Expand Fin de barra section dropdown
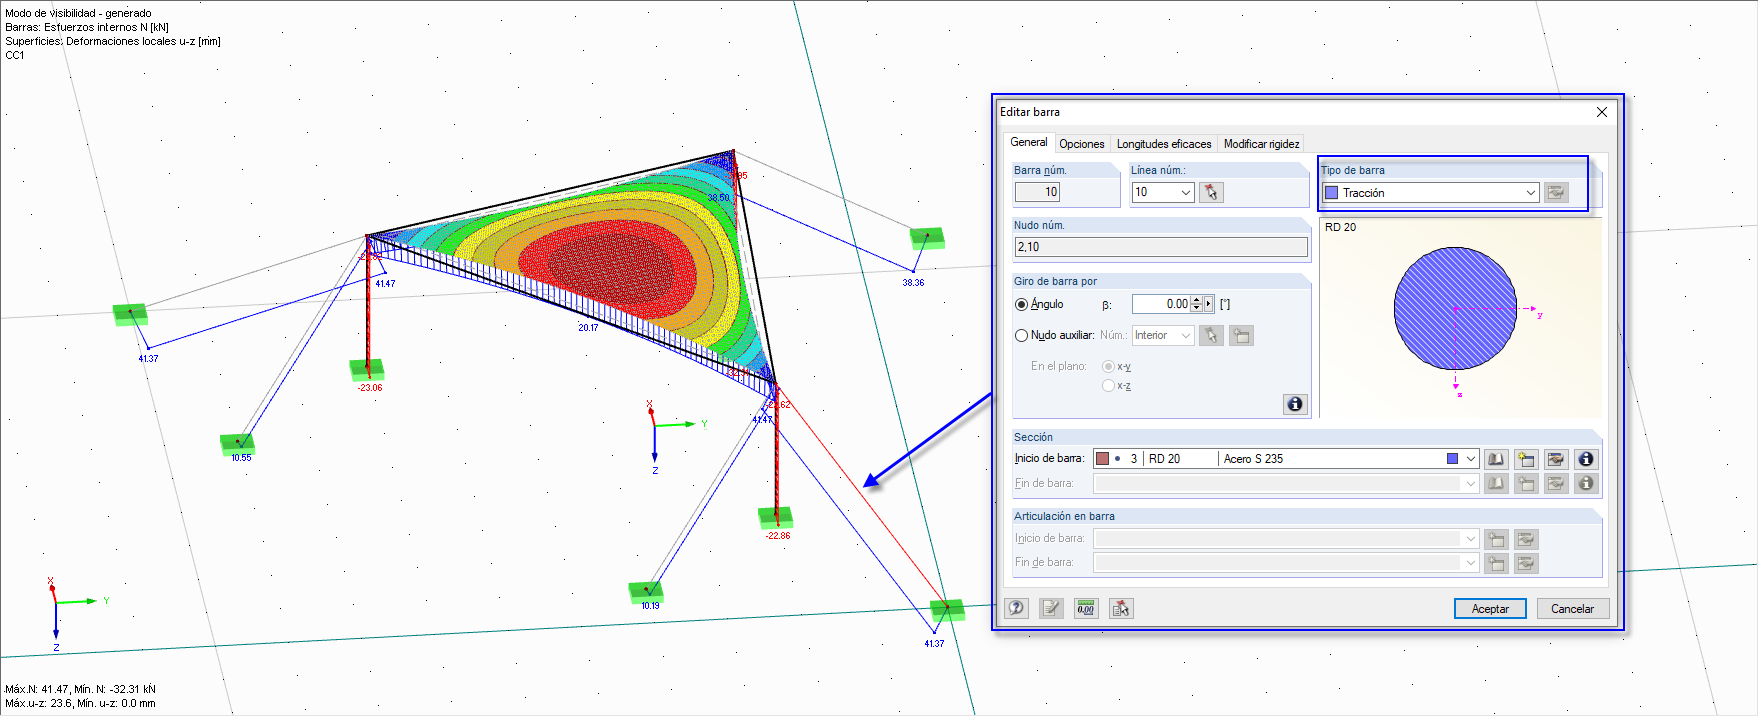The height and width of the screenshot is (716, 1758). tap(1470, 483)
